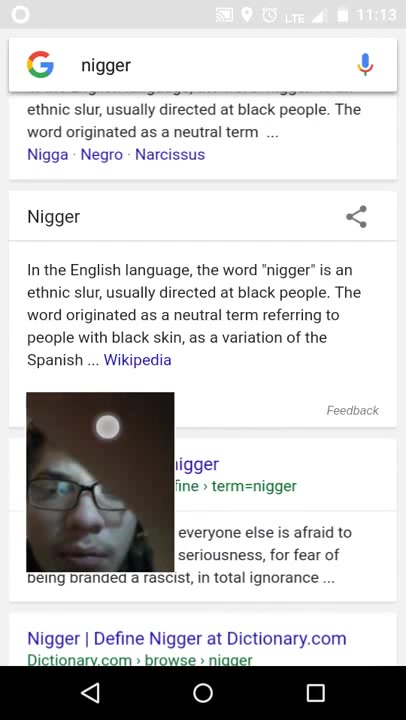406x720 pixels.
Task: Tap the location pin status icon
Action: pos(248,16)
